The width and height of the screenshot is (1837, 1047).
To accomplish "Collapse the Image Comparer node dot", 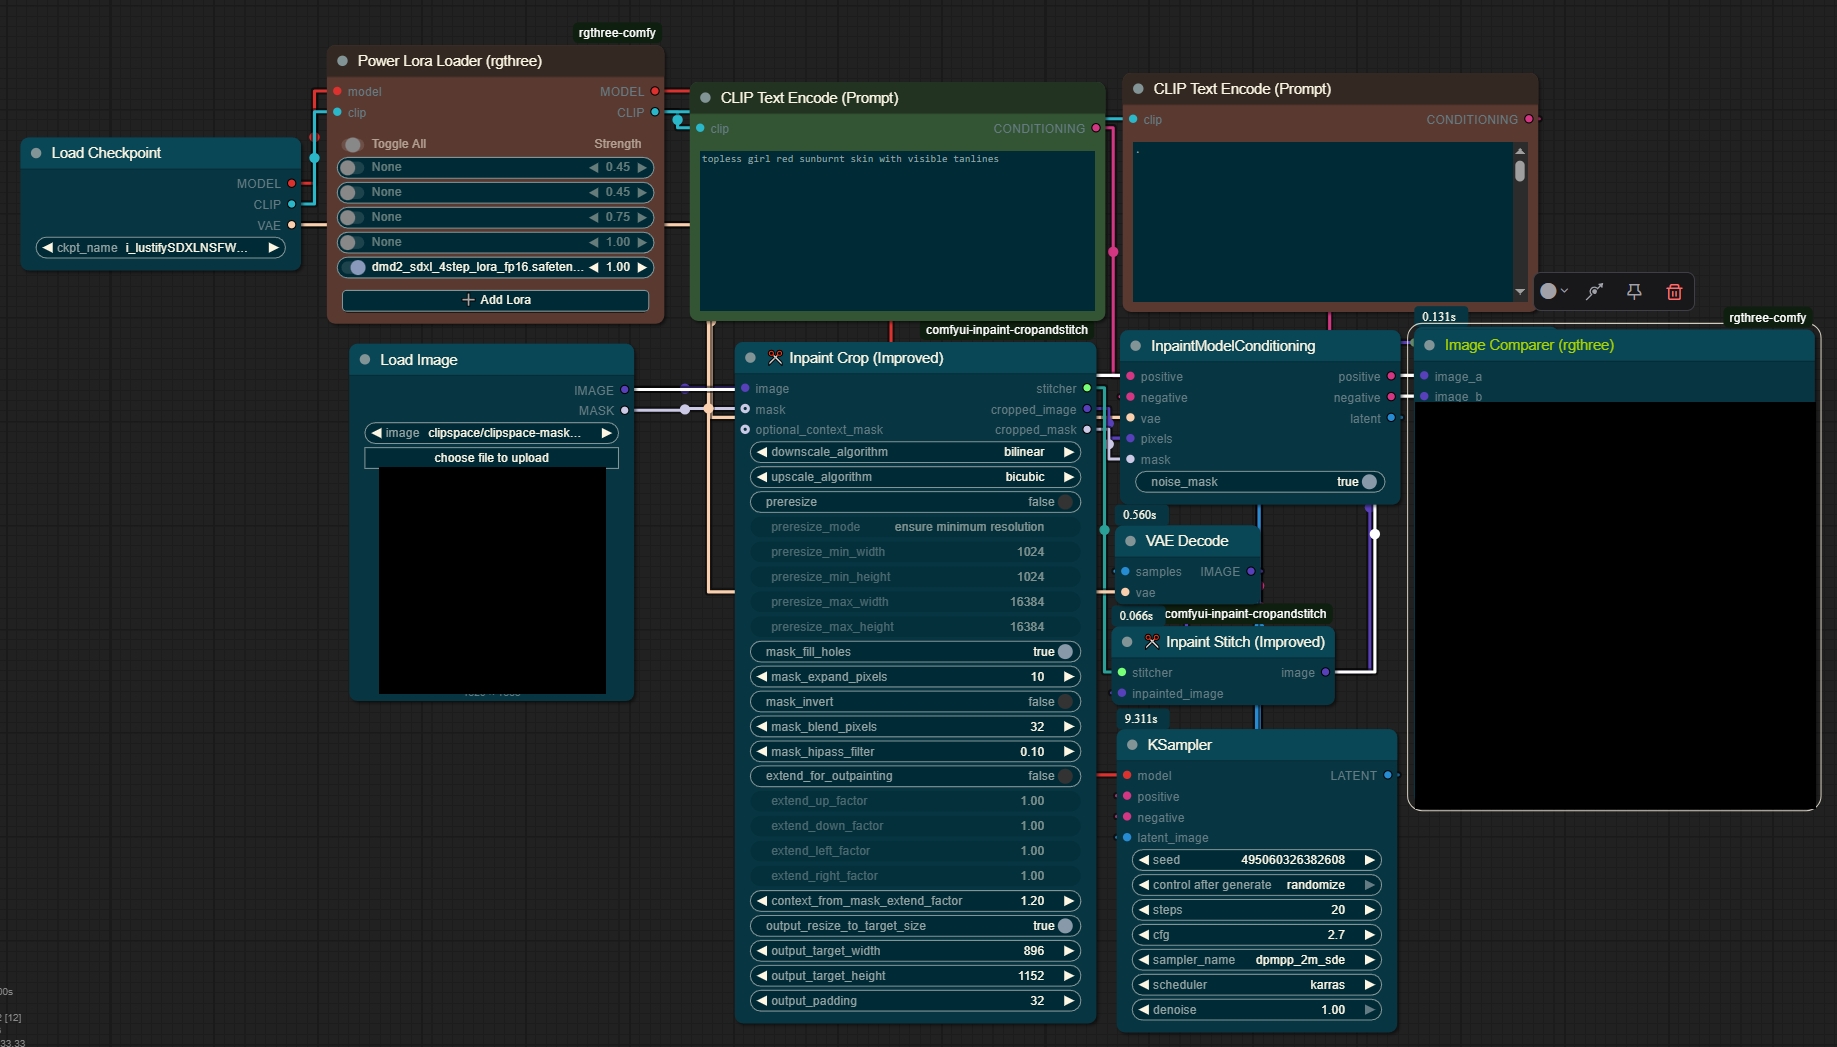I will point(1430,345).
